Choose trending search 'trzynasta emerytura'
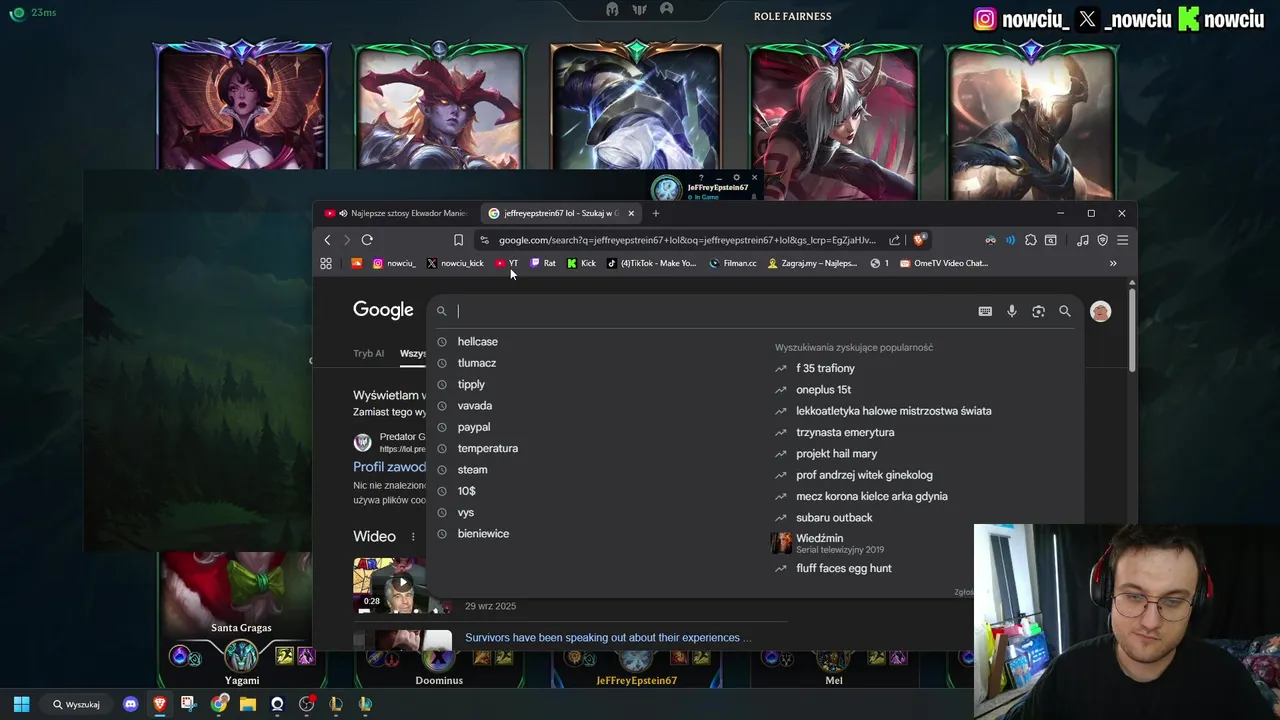 [x=845, y=432]
